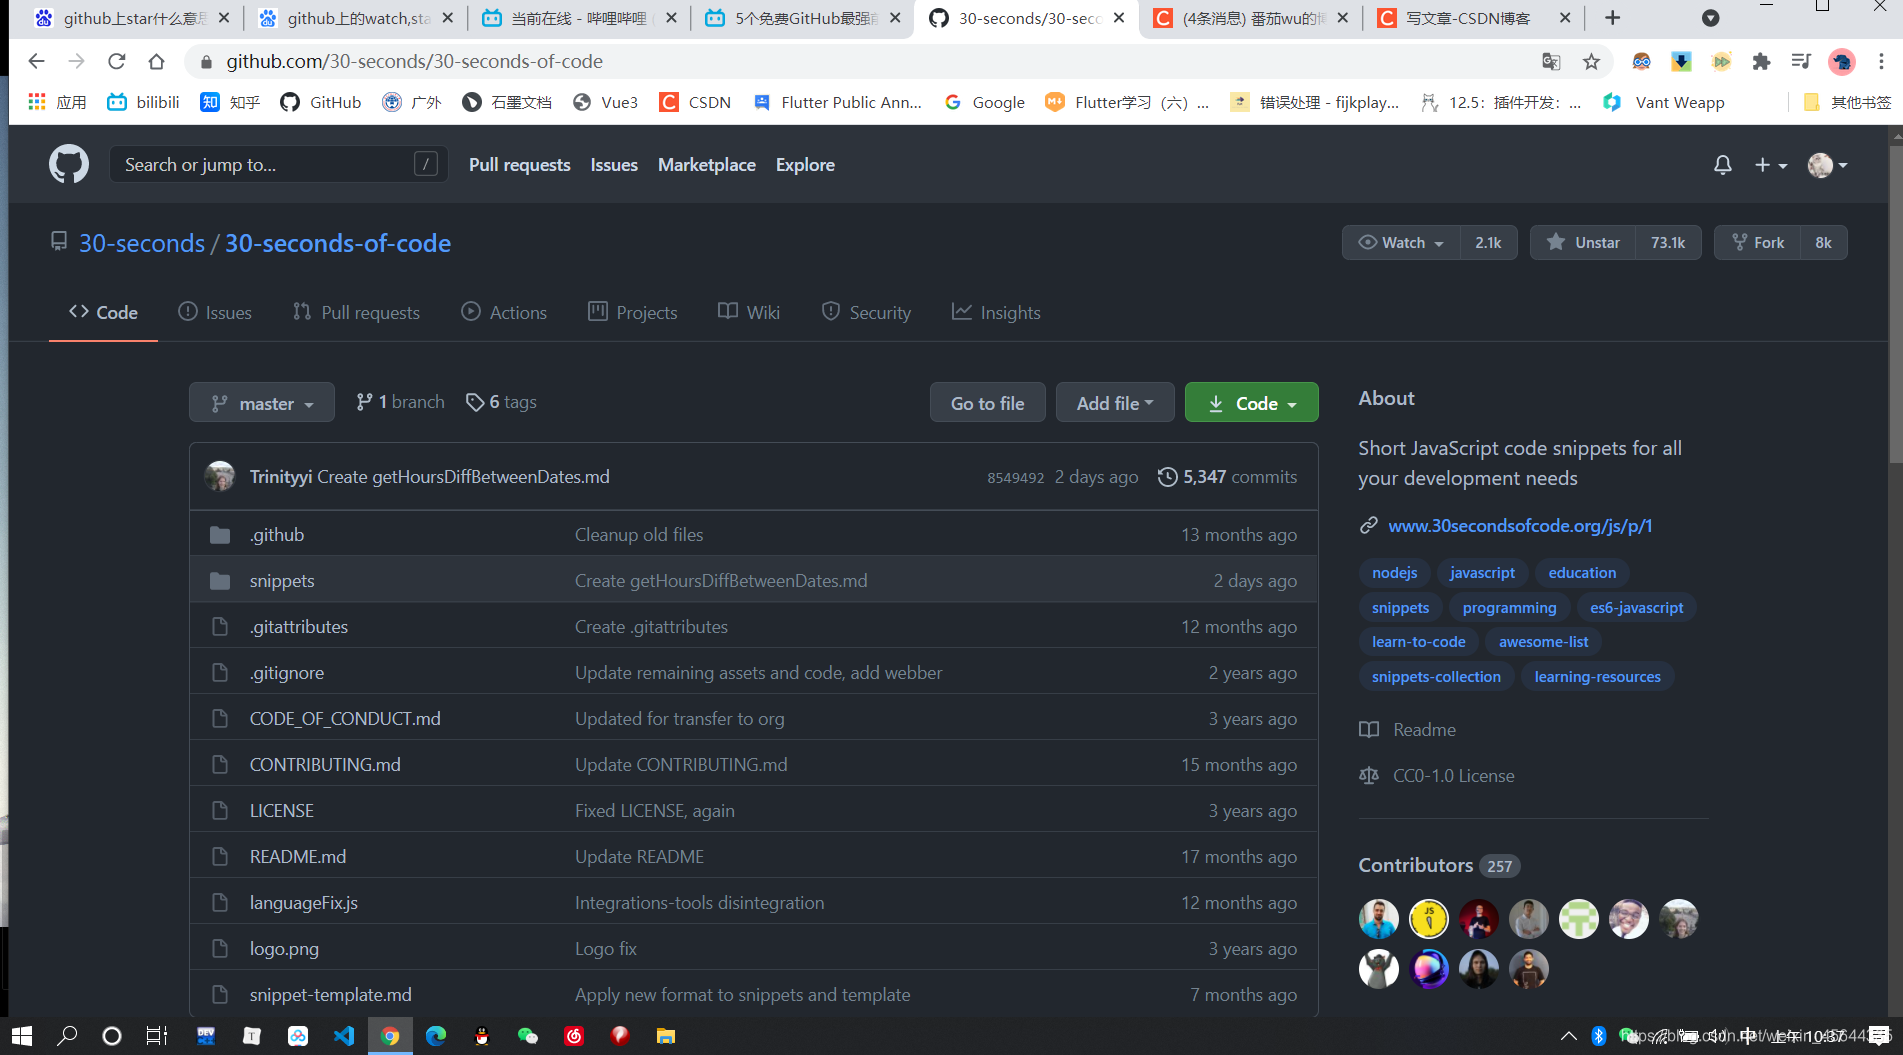Click the page vertical scrollbar
This screenshot has height=1055, width=1903.
tap(1895, 305)
